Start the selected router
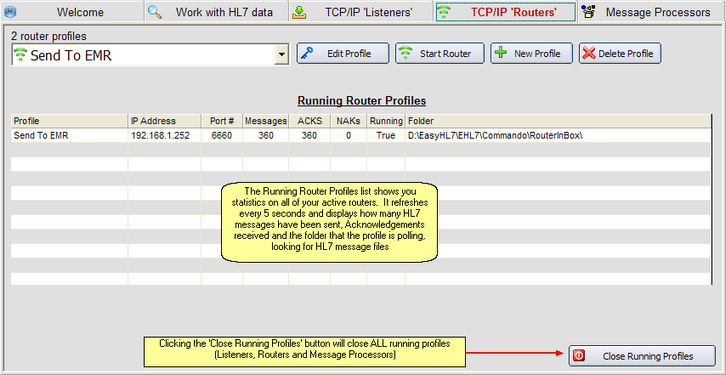The image size is (726, 375). pyautogui.click(x=440, y=53)
